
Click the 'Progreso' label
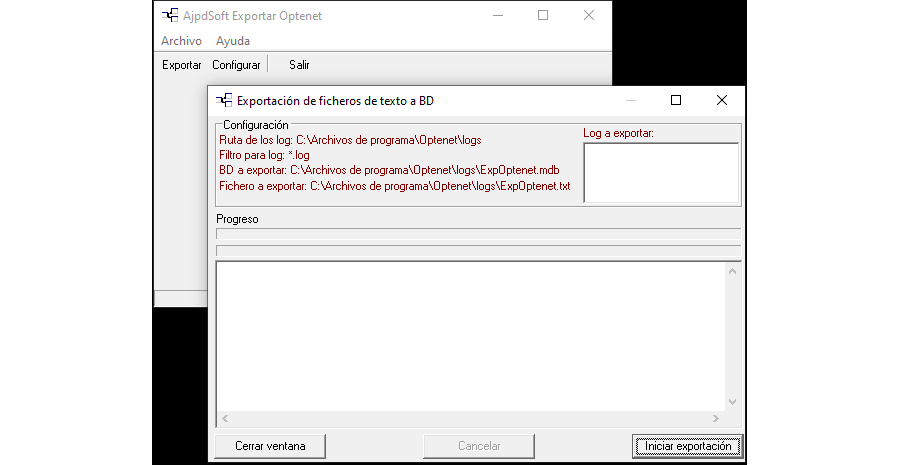(237, 219)
